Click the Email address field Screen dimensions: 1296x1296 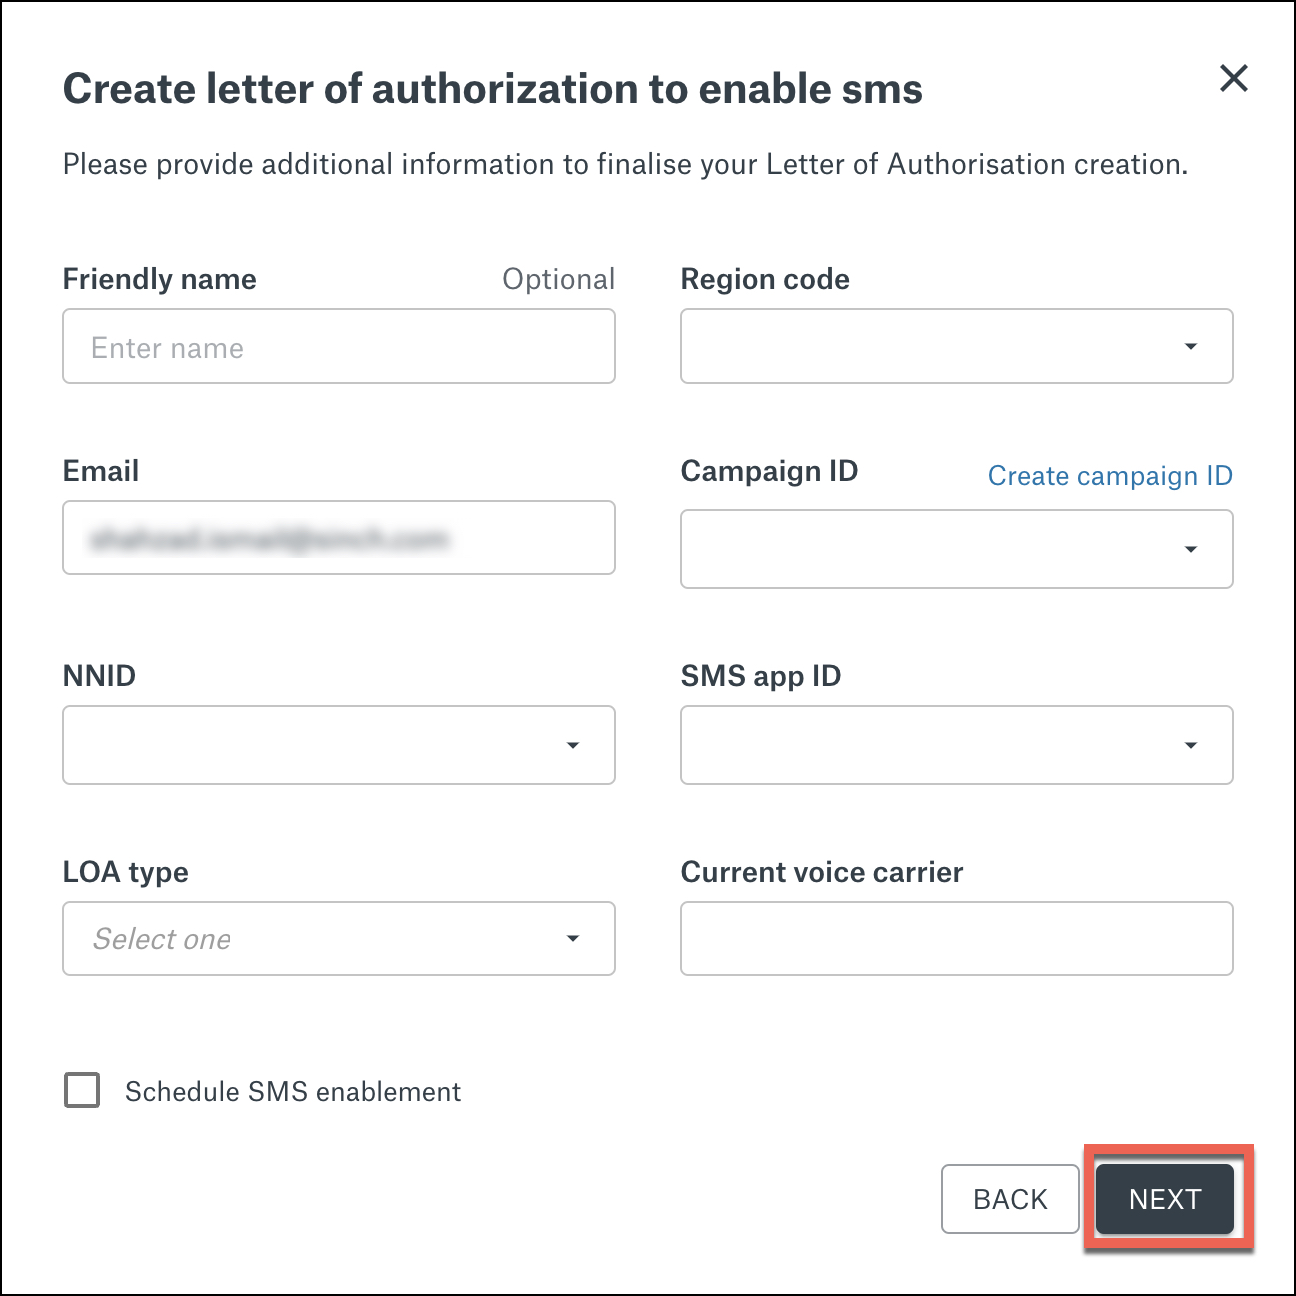coord(339,538)
